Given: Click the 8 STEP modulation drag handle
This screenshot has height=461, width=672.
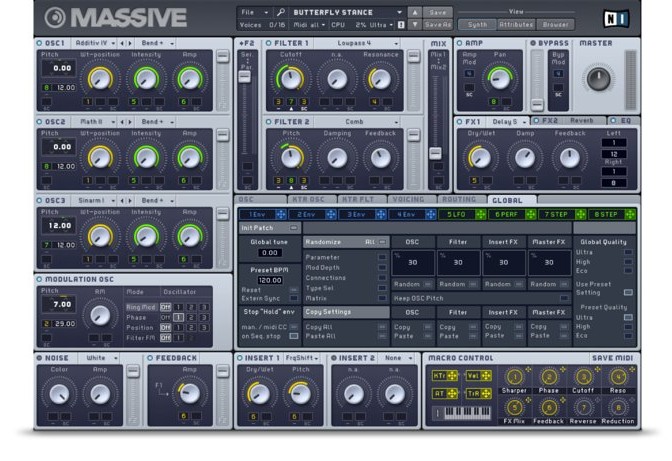Looking at the screenshot, I should coord(630,215).
